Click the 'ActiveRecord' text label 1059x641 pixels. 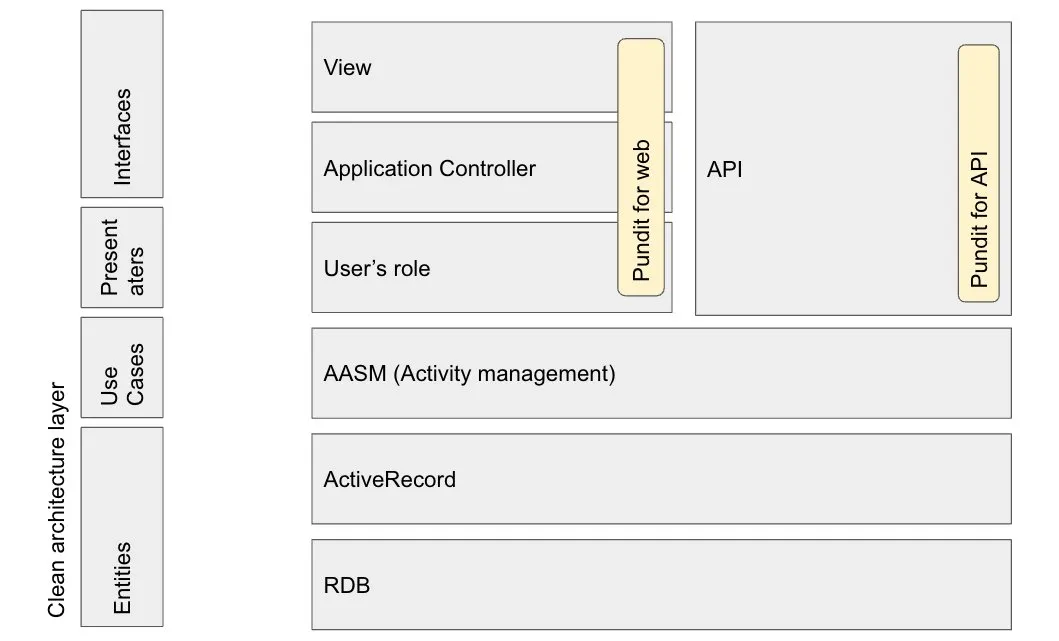pos(389,480)
